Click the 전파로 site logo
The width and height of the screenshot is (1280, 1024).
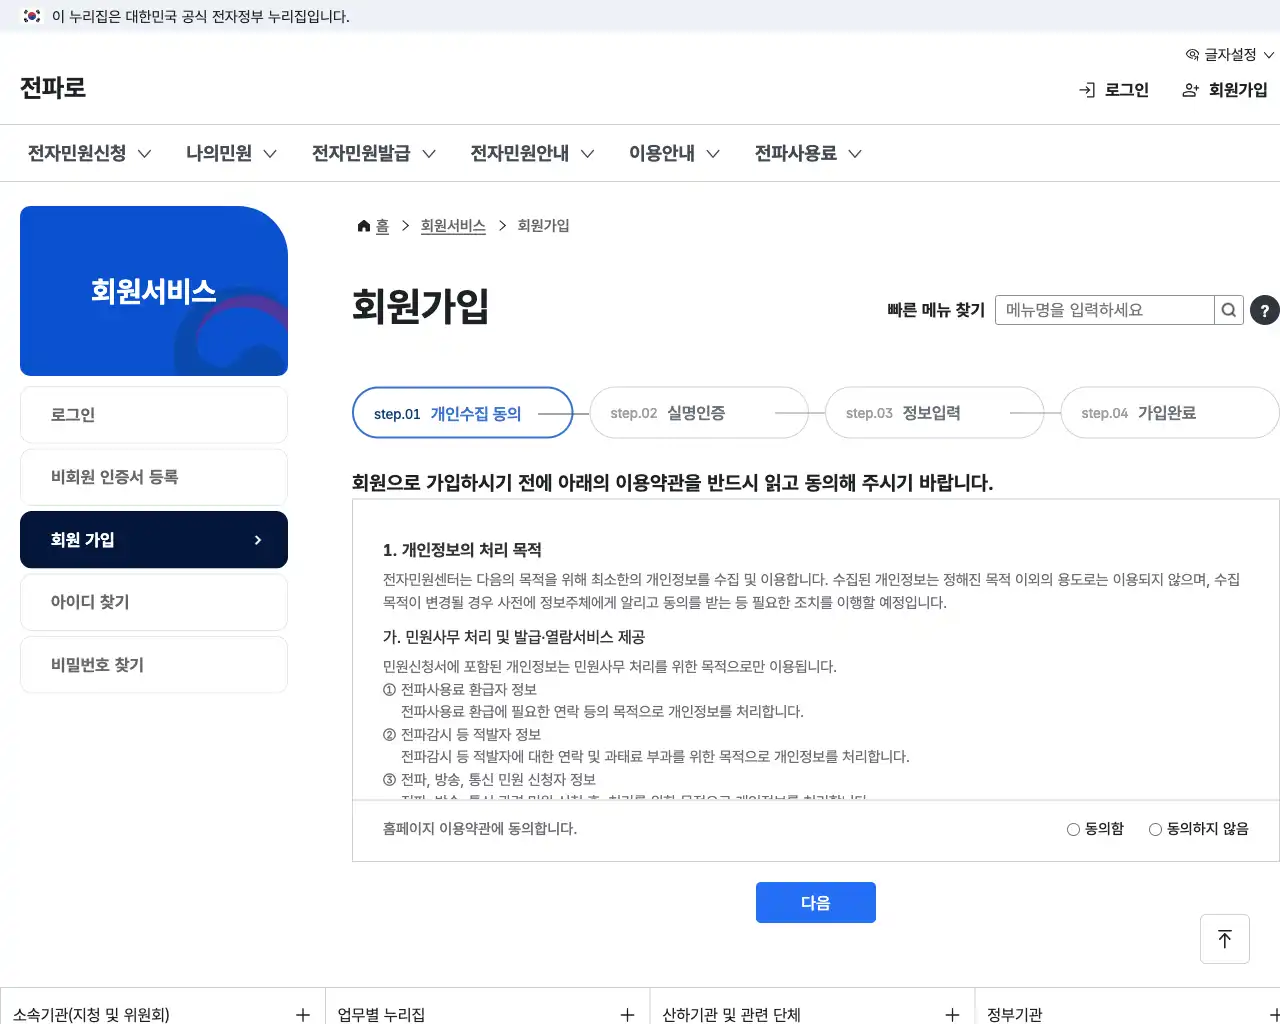[x=53, y=88]
